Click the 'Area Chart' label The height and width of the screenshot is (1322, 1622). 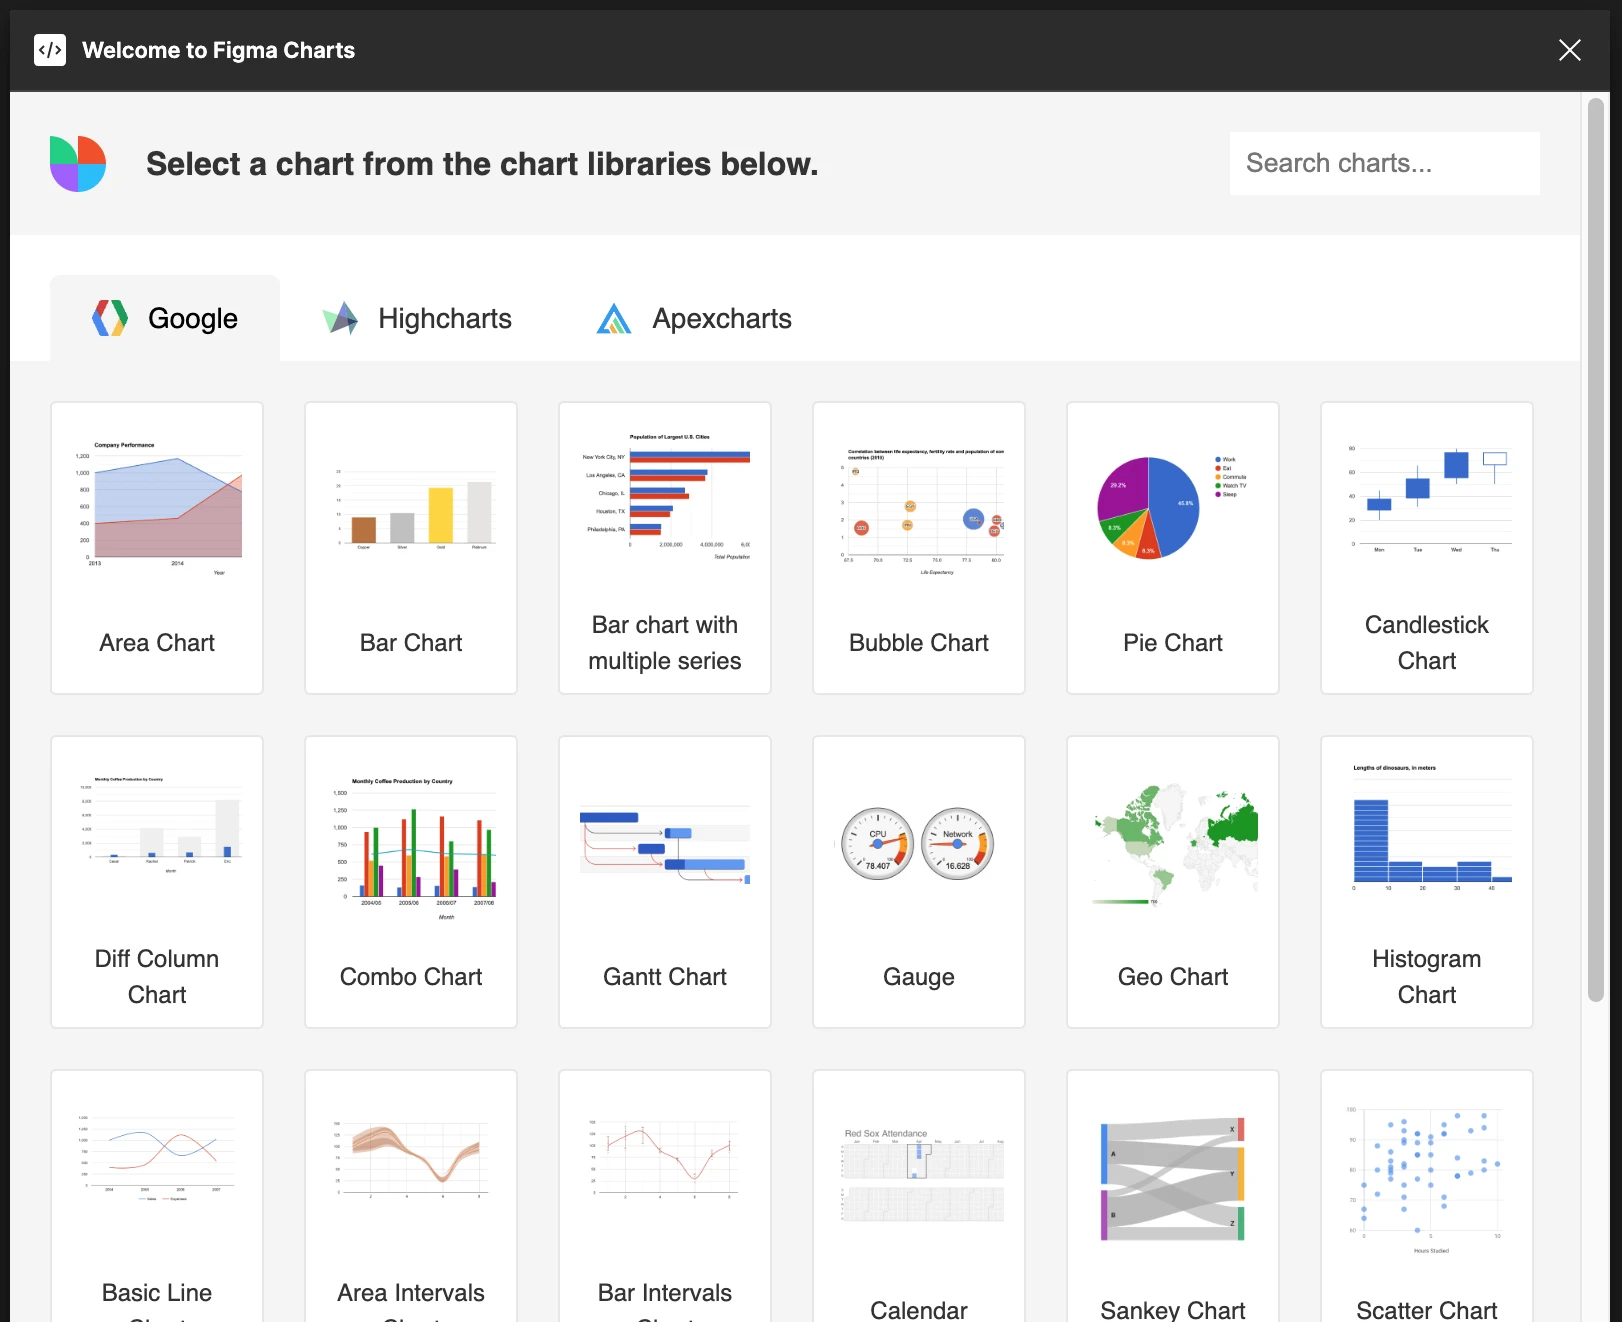(157, 643)
